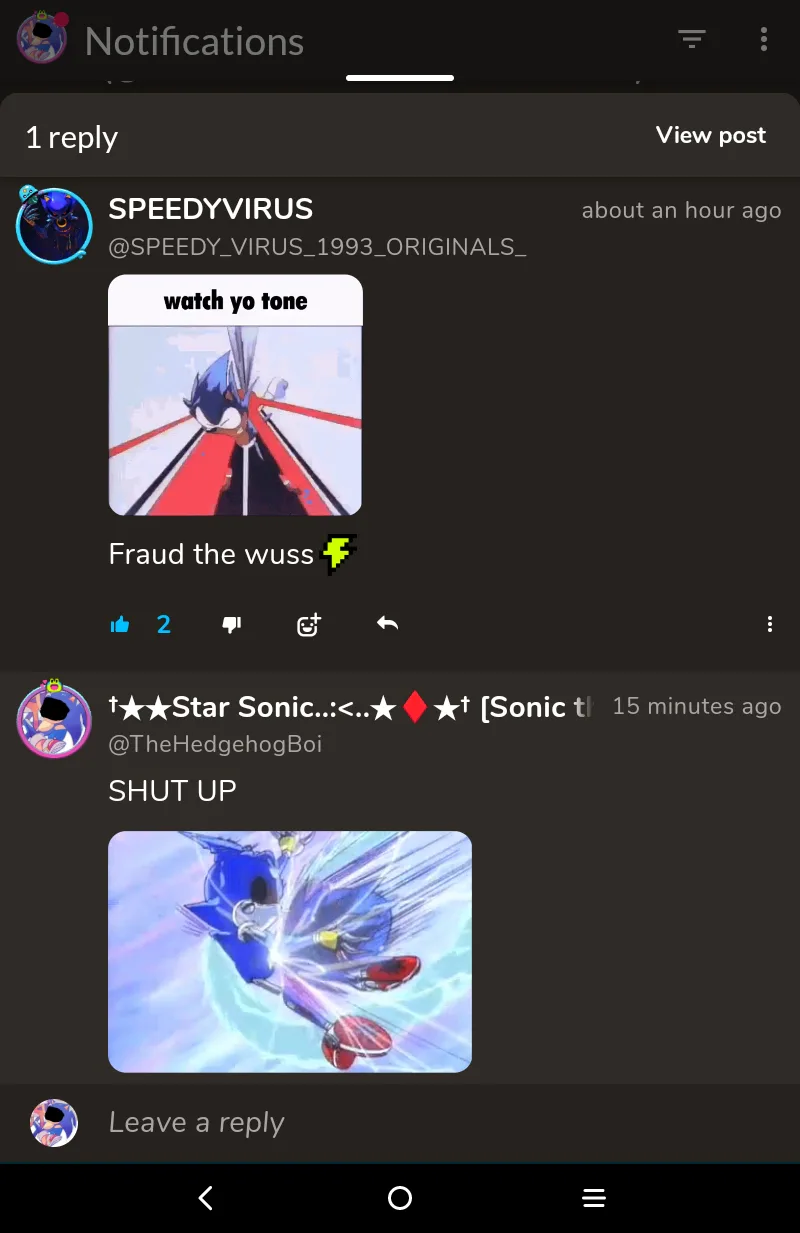Open SPEEDYVIRUS's profile avatar
The width and height of the screenshot is (800, 1233).
point(54,226)
